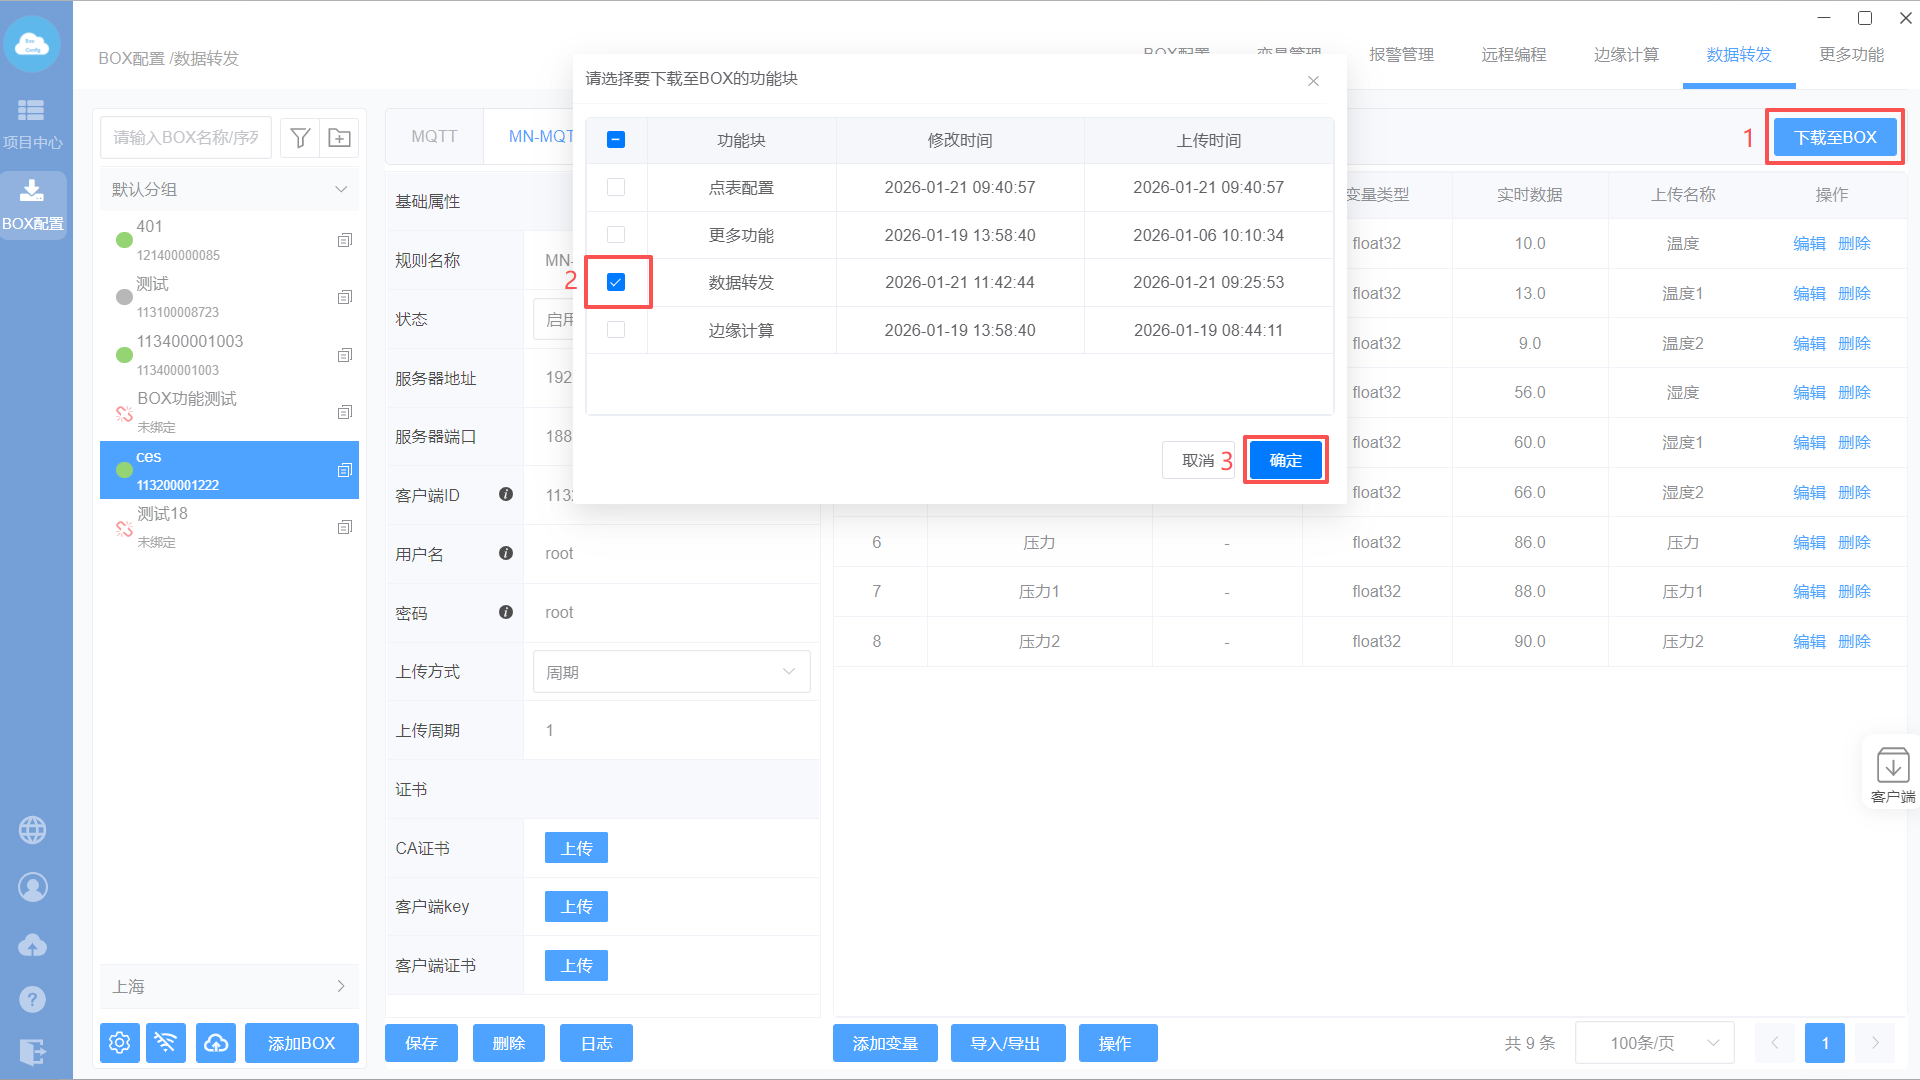Click the add group folder icon

[340, 138]
